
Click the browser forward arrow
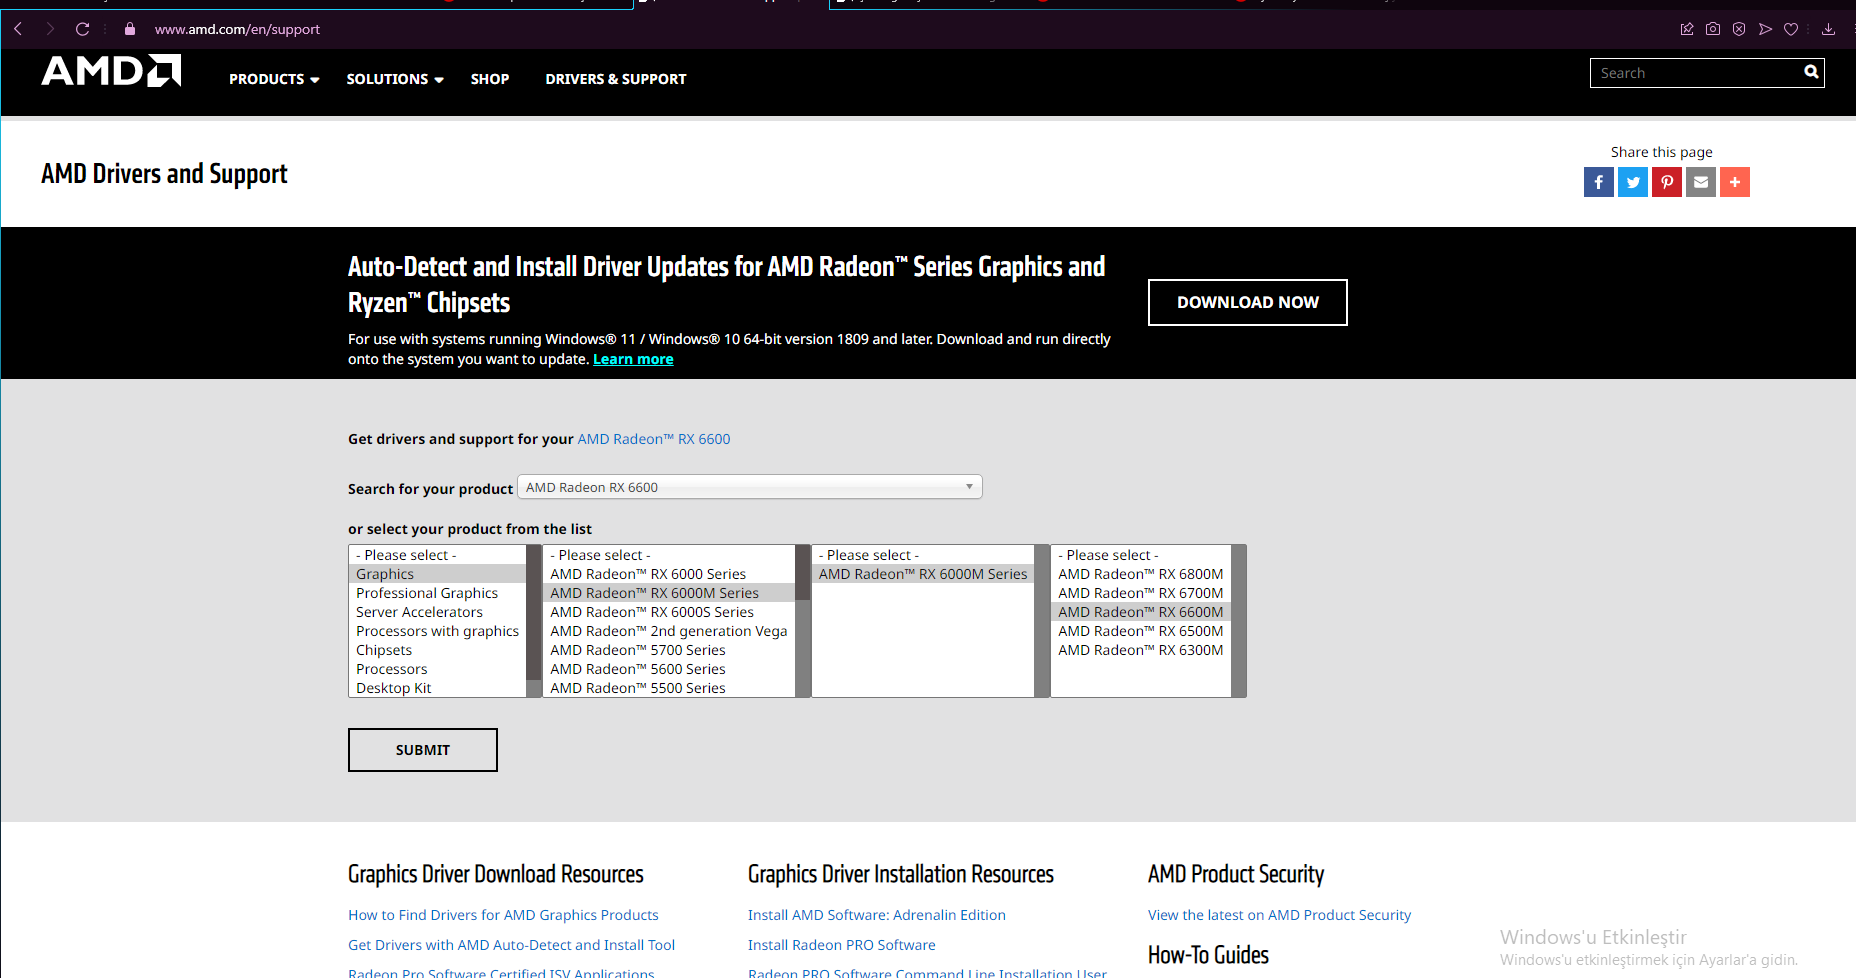(50, 29)
